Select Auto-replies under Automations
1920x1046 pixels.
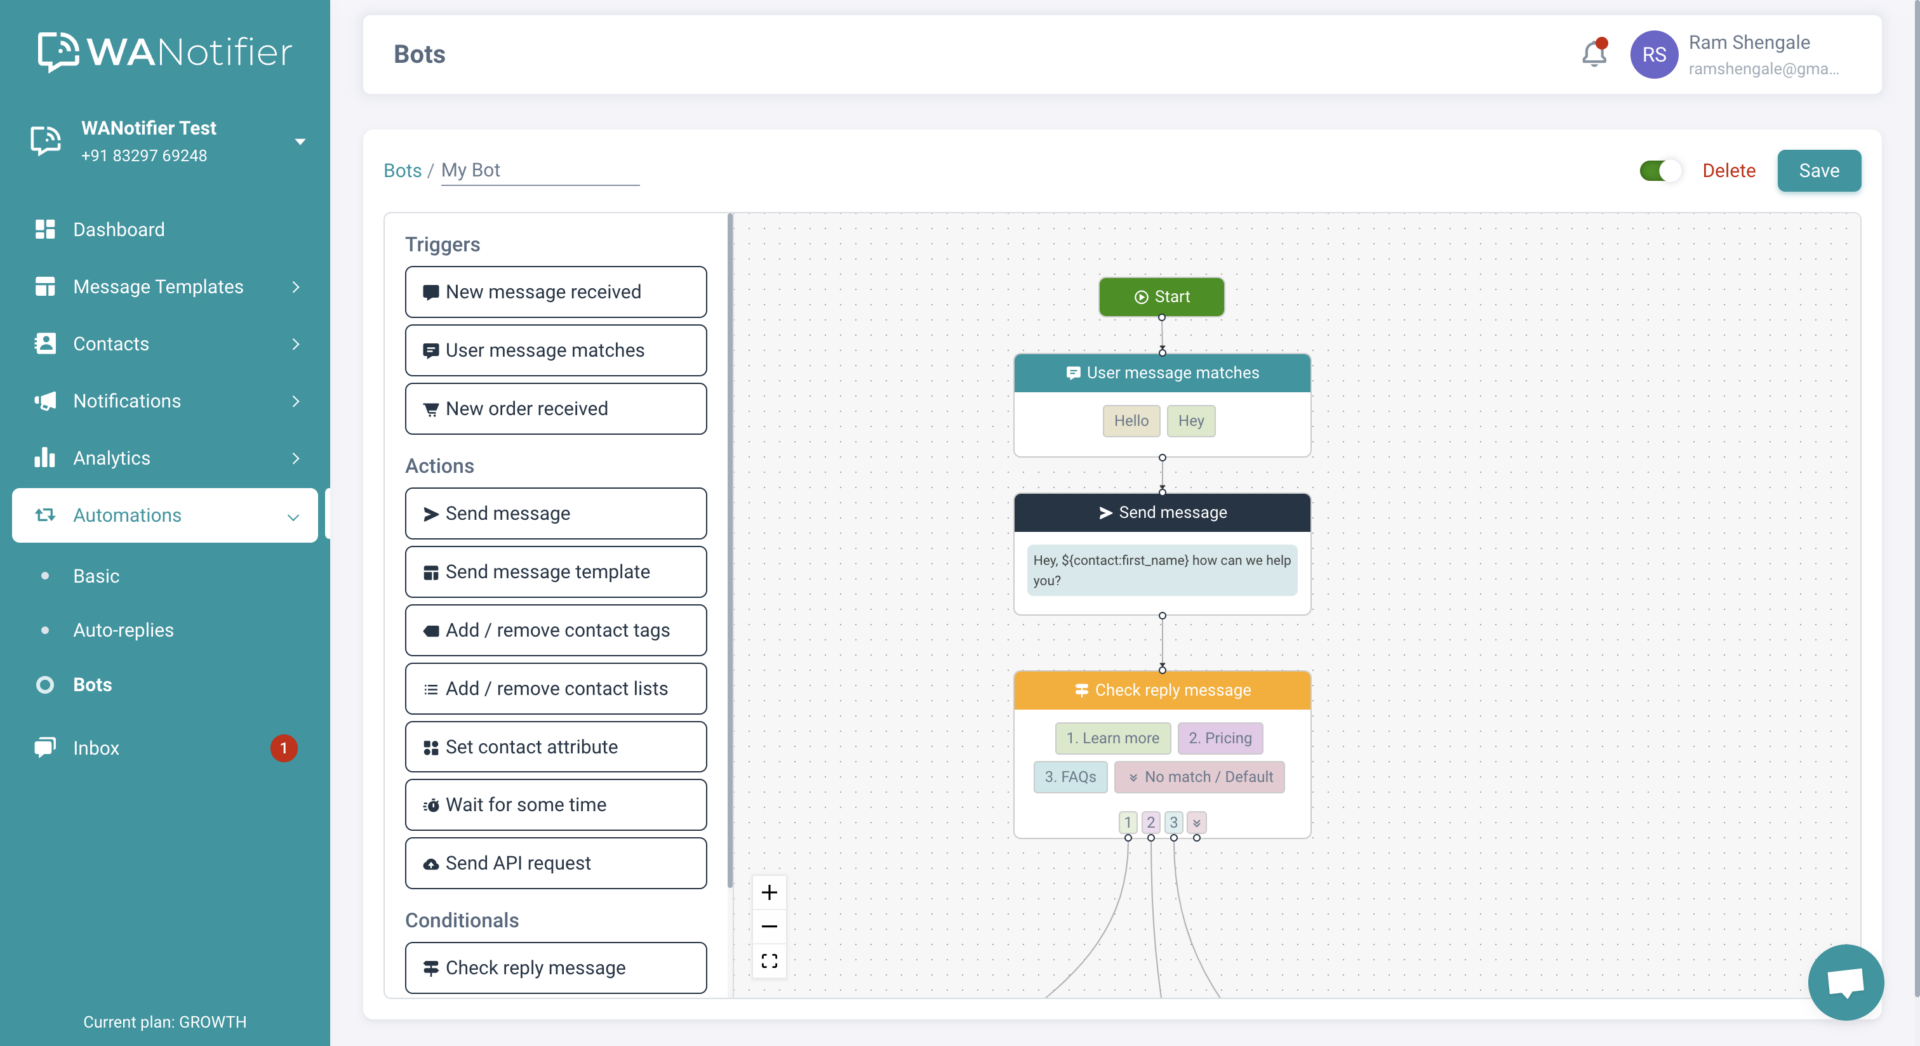pyautogui.click(x=123, y=630)
